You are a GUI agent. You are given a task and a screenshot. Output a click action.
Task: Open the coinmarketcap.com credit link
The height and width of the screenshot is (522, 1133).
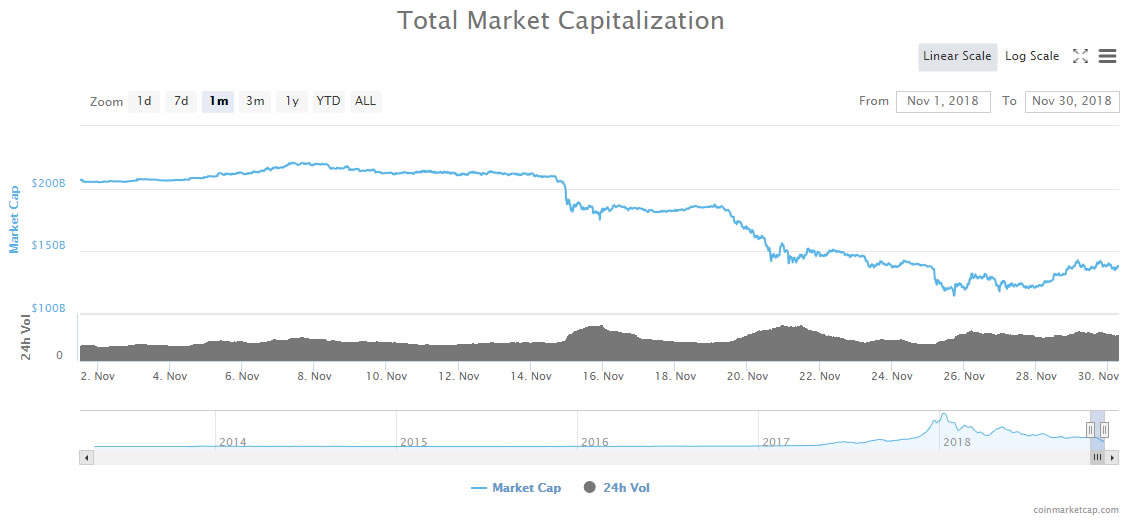click(1076, 510)
